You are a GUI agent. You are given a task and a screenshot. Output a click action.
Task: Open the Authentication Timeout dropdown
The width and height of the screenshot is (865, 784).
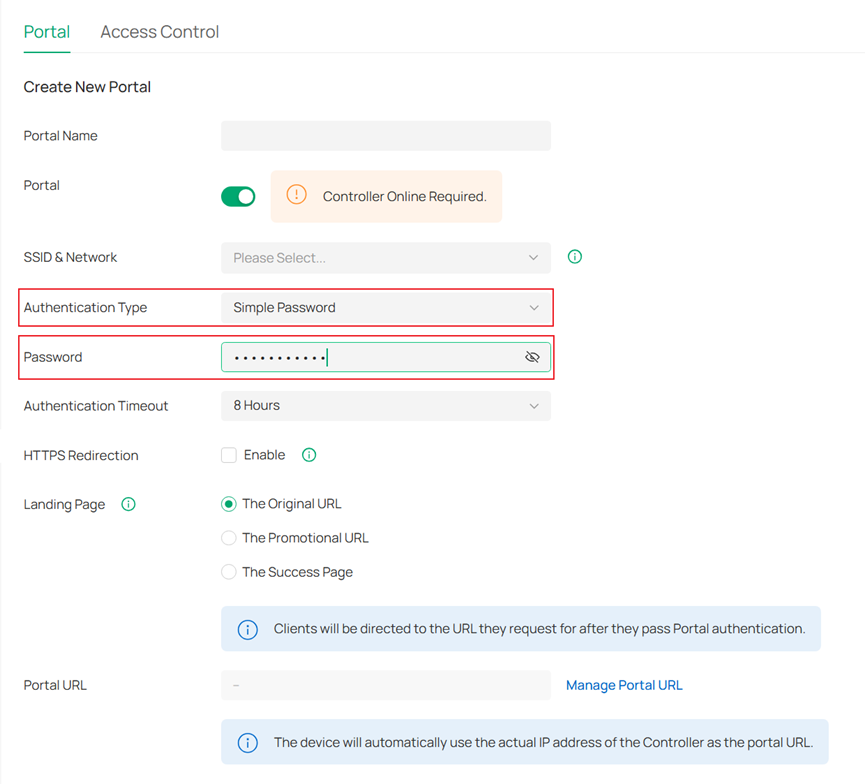pos(385,405)
